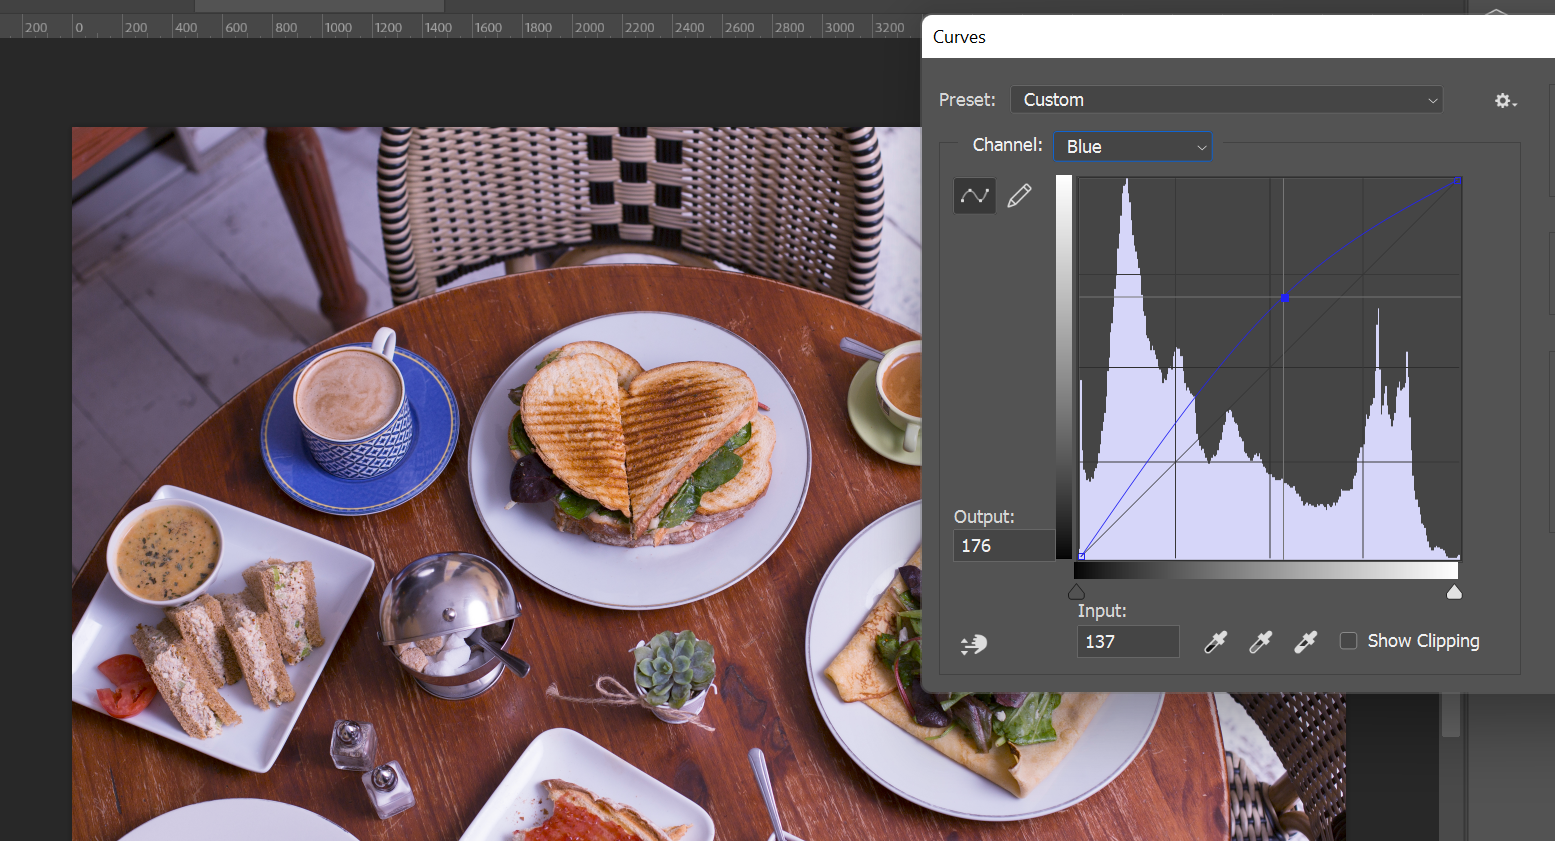
Task: Click the white point input slider
Action: pyautogui.click(x=1454, y=593)
